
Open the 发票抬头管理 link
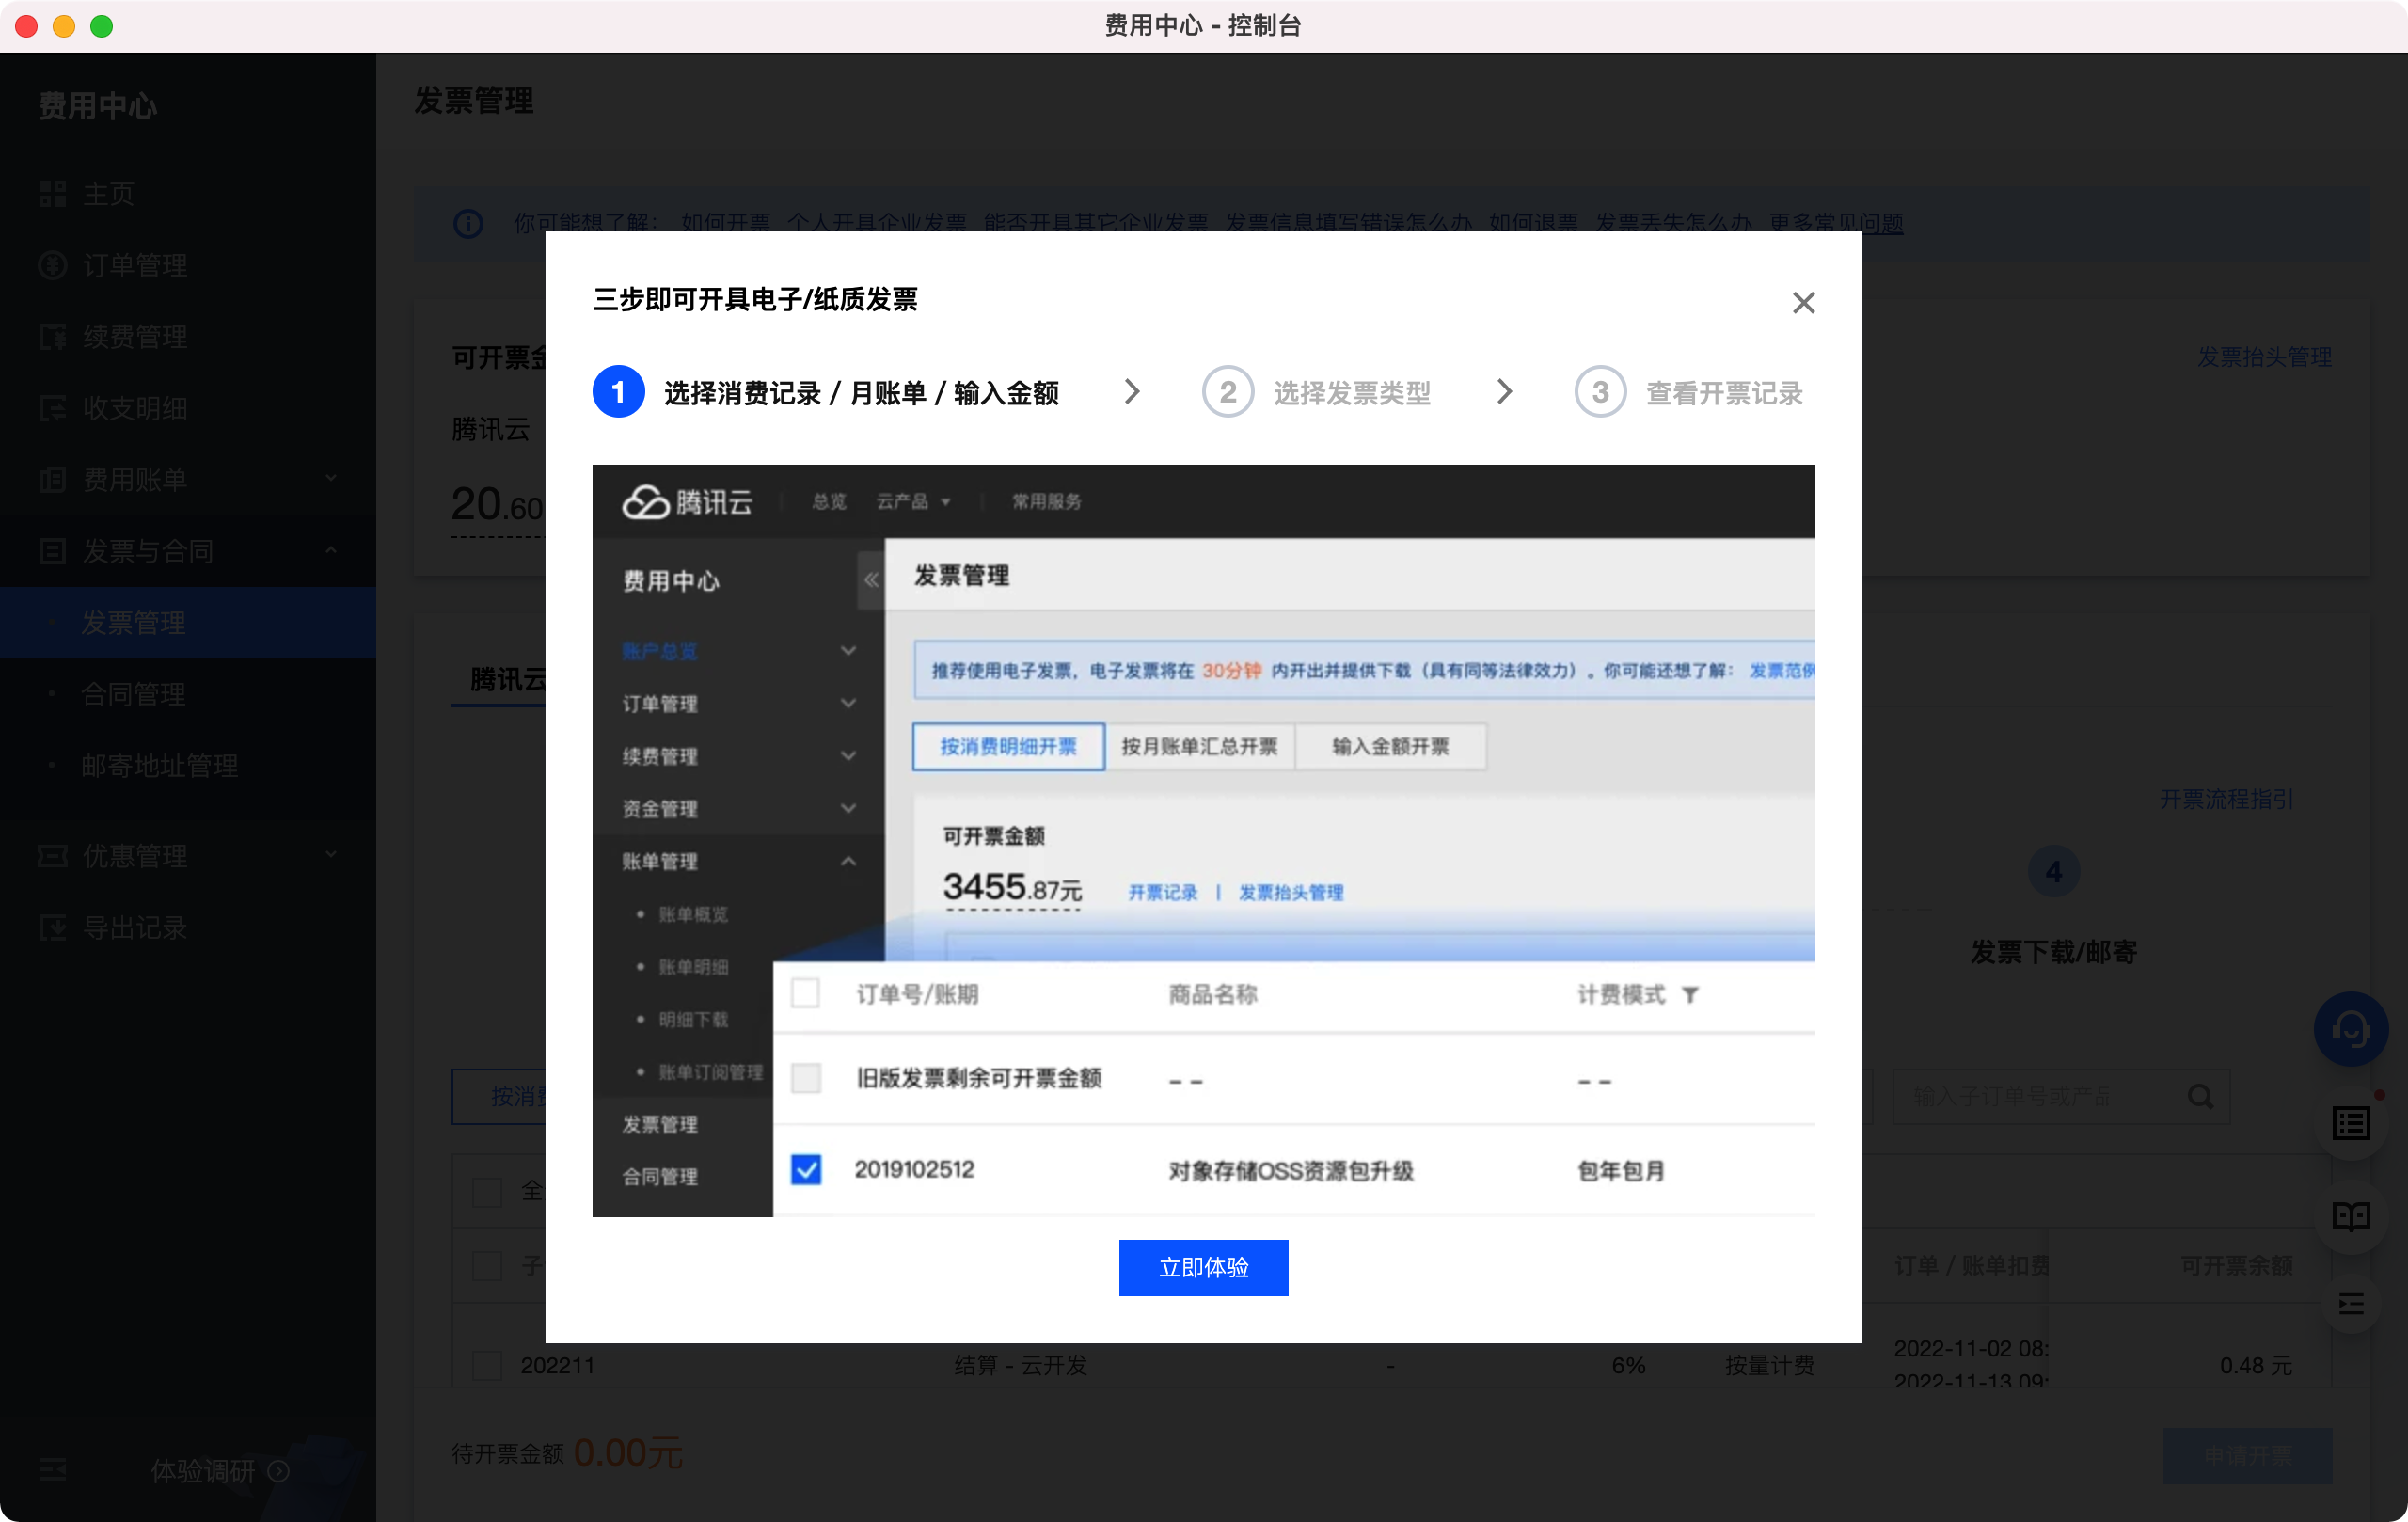[x=2263, y=357]
